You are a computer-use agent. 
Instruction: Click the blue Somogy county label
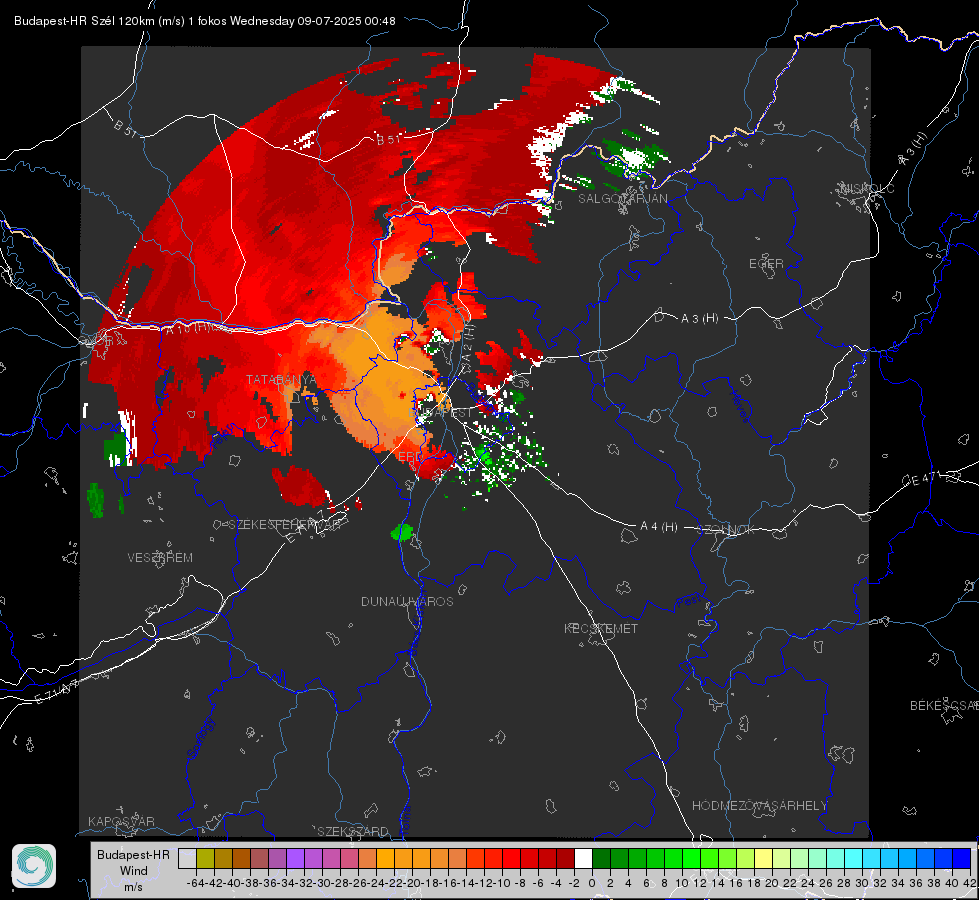200,738
